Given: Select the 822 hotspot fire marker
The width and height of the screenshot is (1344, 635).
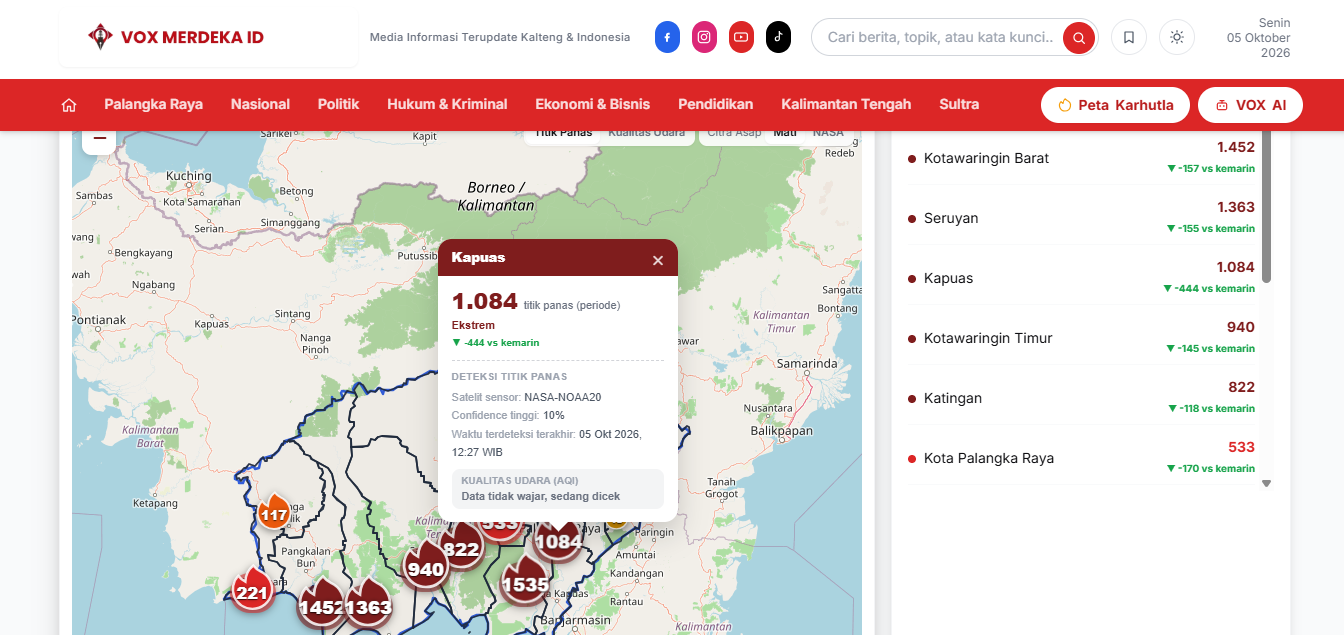Looking at the screenshot, I should [461, 546].
